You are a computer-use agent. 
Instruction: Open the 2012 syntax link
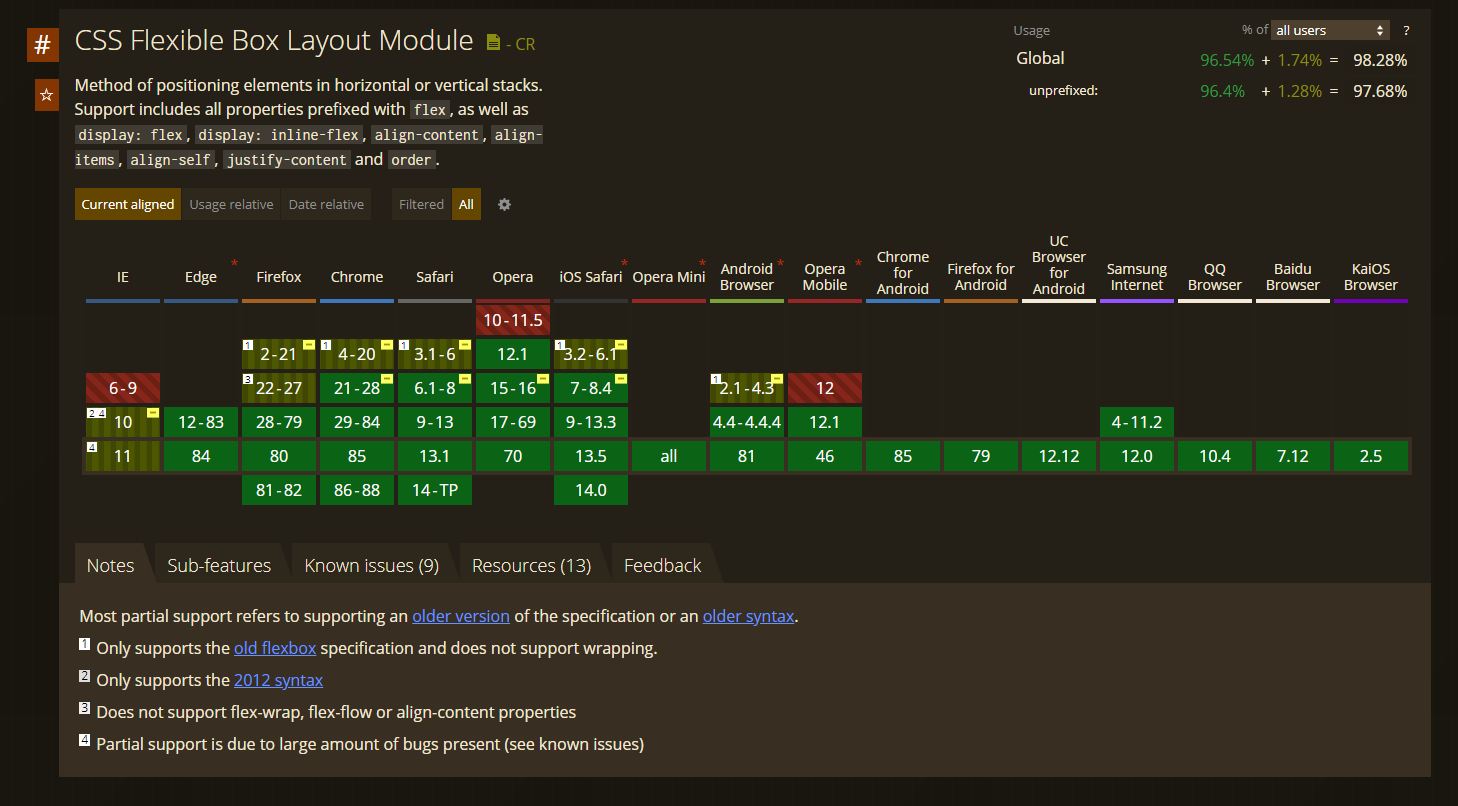click(x=278, y=680)
